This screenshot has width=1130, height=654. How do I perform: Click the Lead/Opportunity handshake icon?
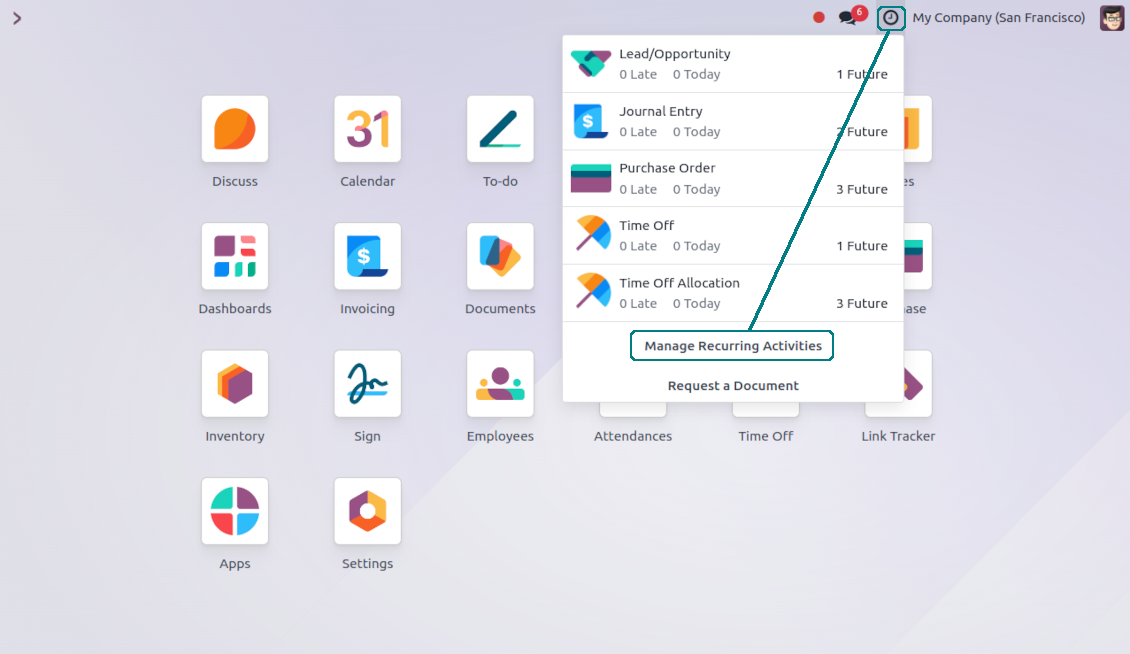tap(591, 63)
